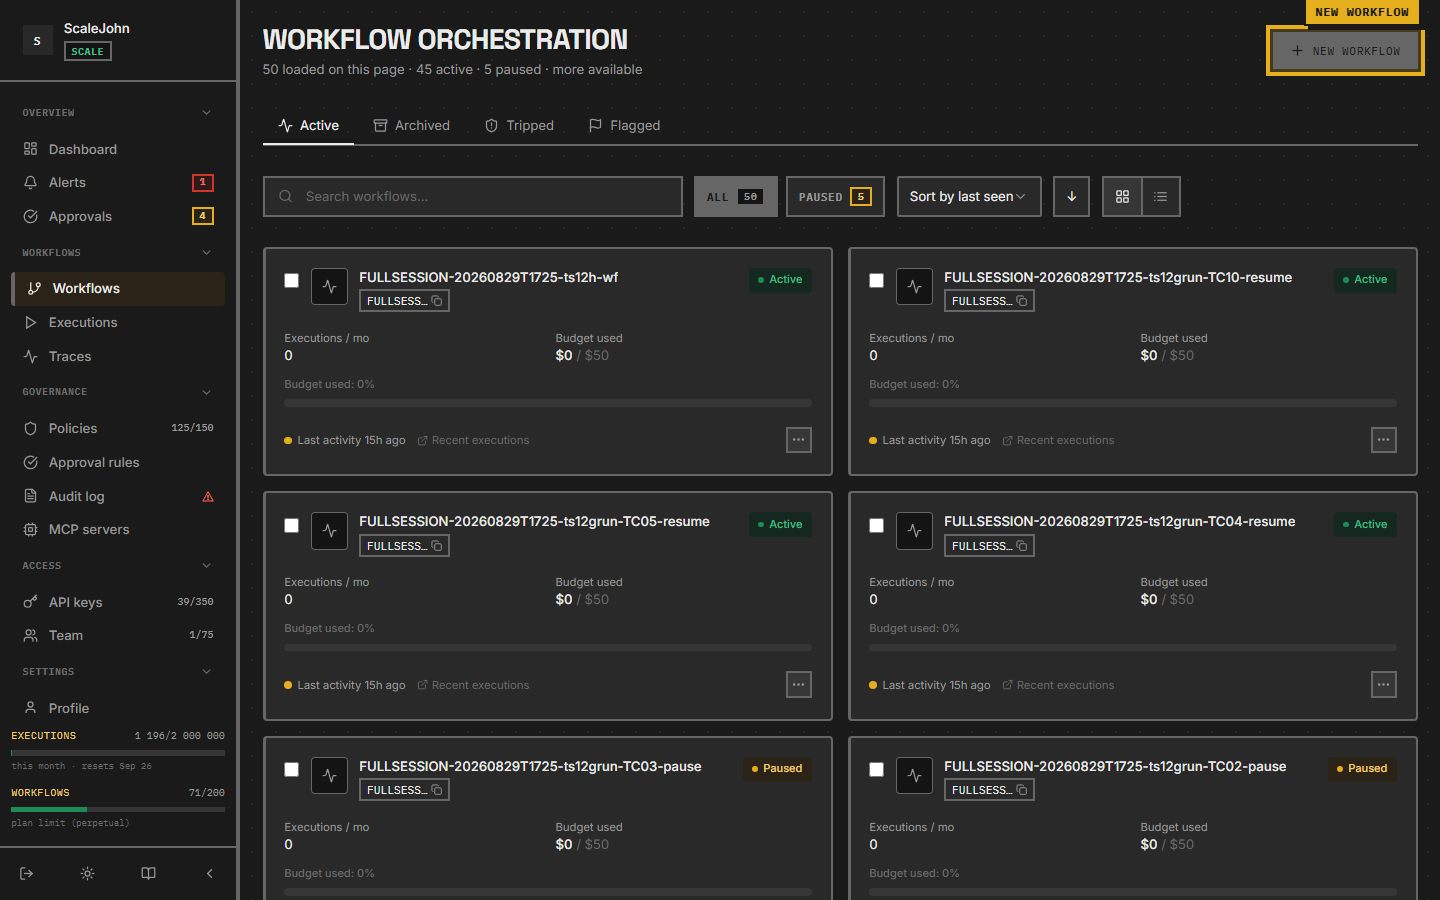
Task: Open Traces in sidebar
Action: coord(118,356)
